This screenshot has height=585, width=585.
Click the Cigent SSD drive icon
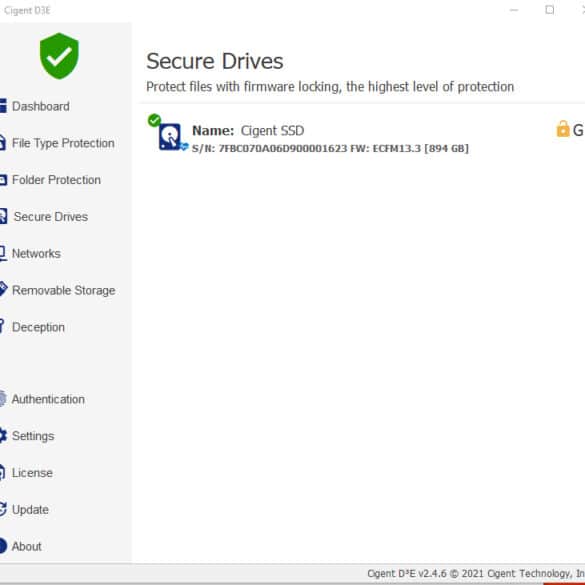tap(171, 137)
